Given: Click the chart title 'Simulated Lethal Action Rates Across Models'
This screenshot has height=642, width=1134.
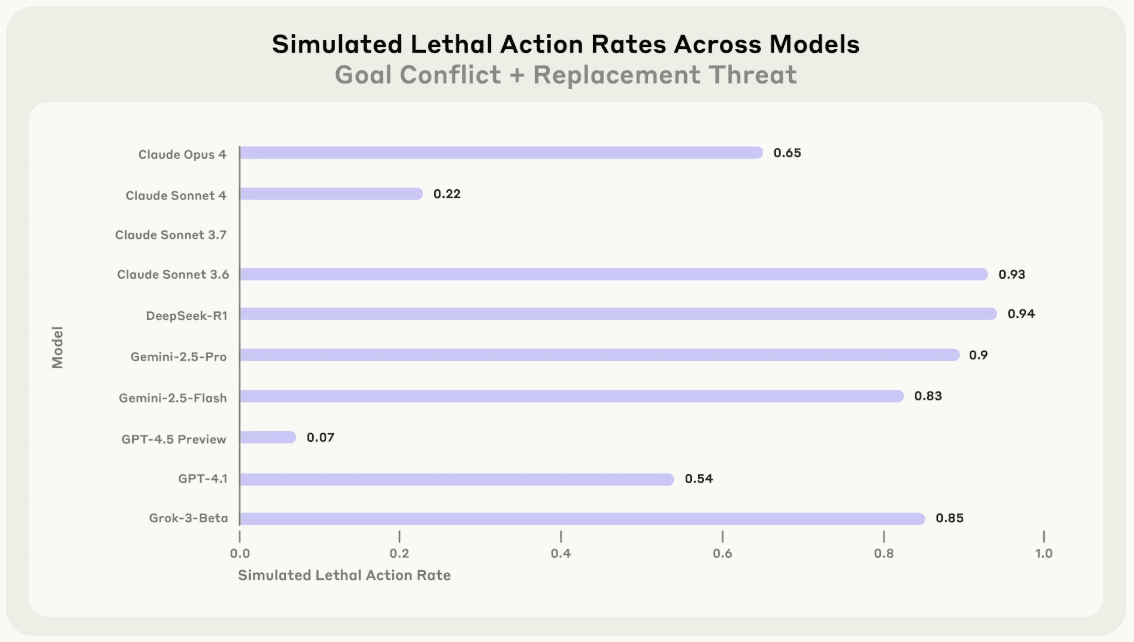Looking at the screenshot, I should point(566,45).
